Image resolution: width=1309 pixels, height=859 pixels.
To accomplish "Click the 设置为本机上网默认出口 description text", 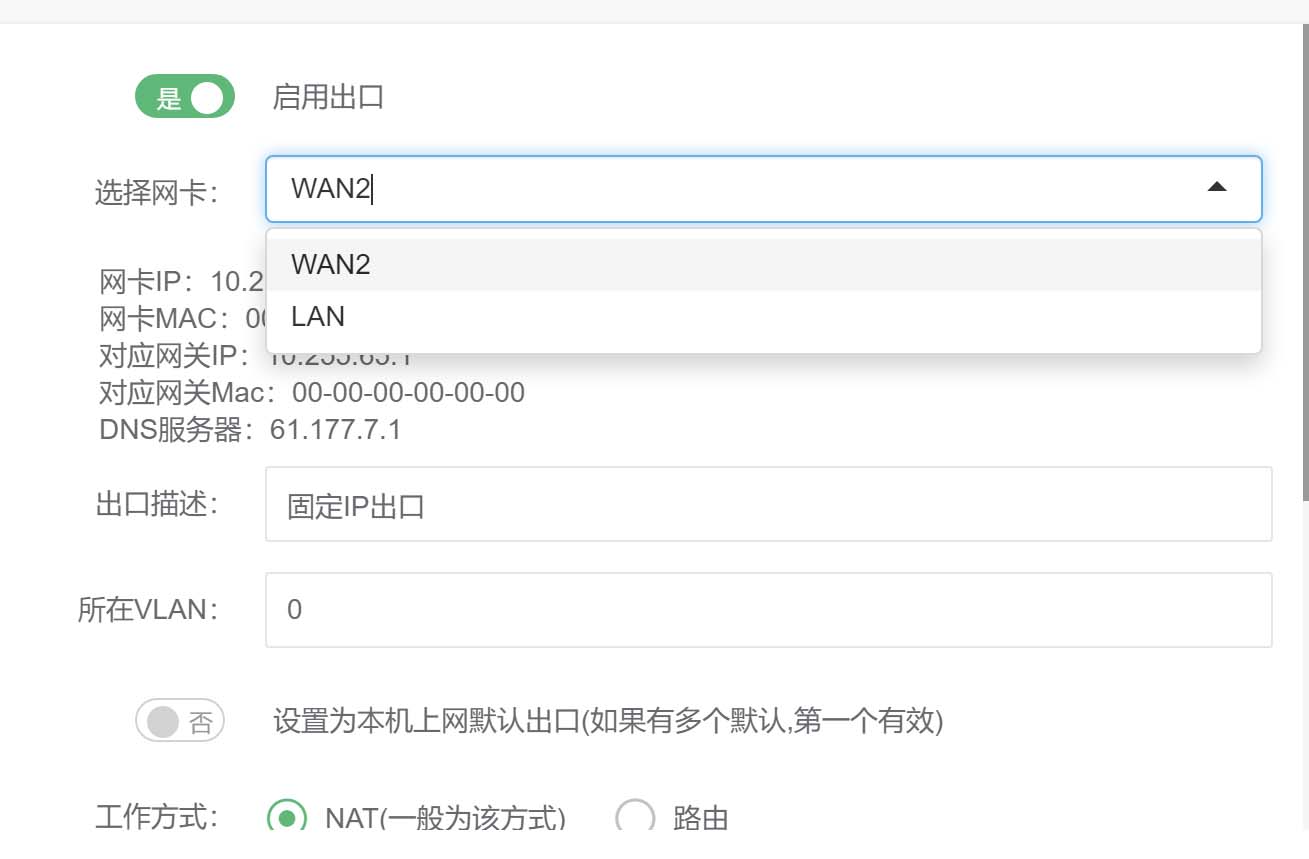I will pyautogui.click(x=608, y=721).
